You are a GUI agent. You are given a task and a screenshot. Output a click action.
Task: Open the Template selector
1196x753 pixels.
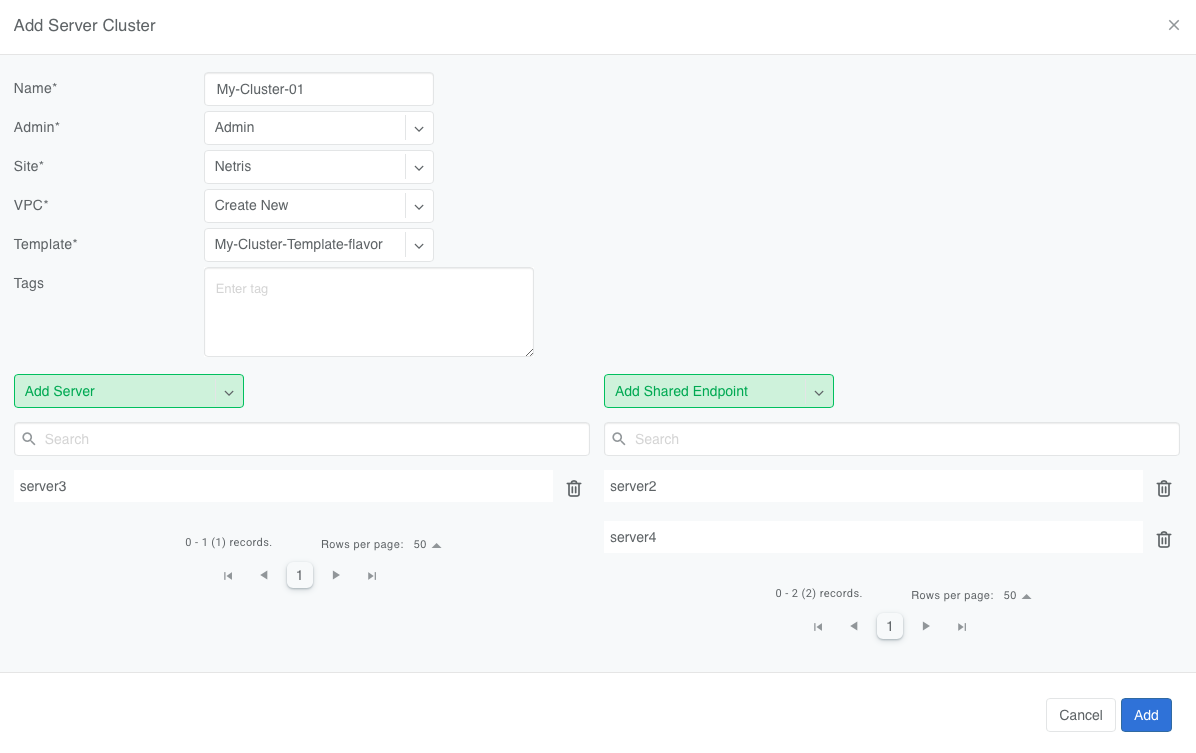(x=419, y=245)
